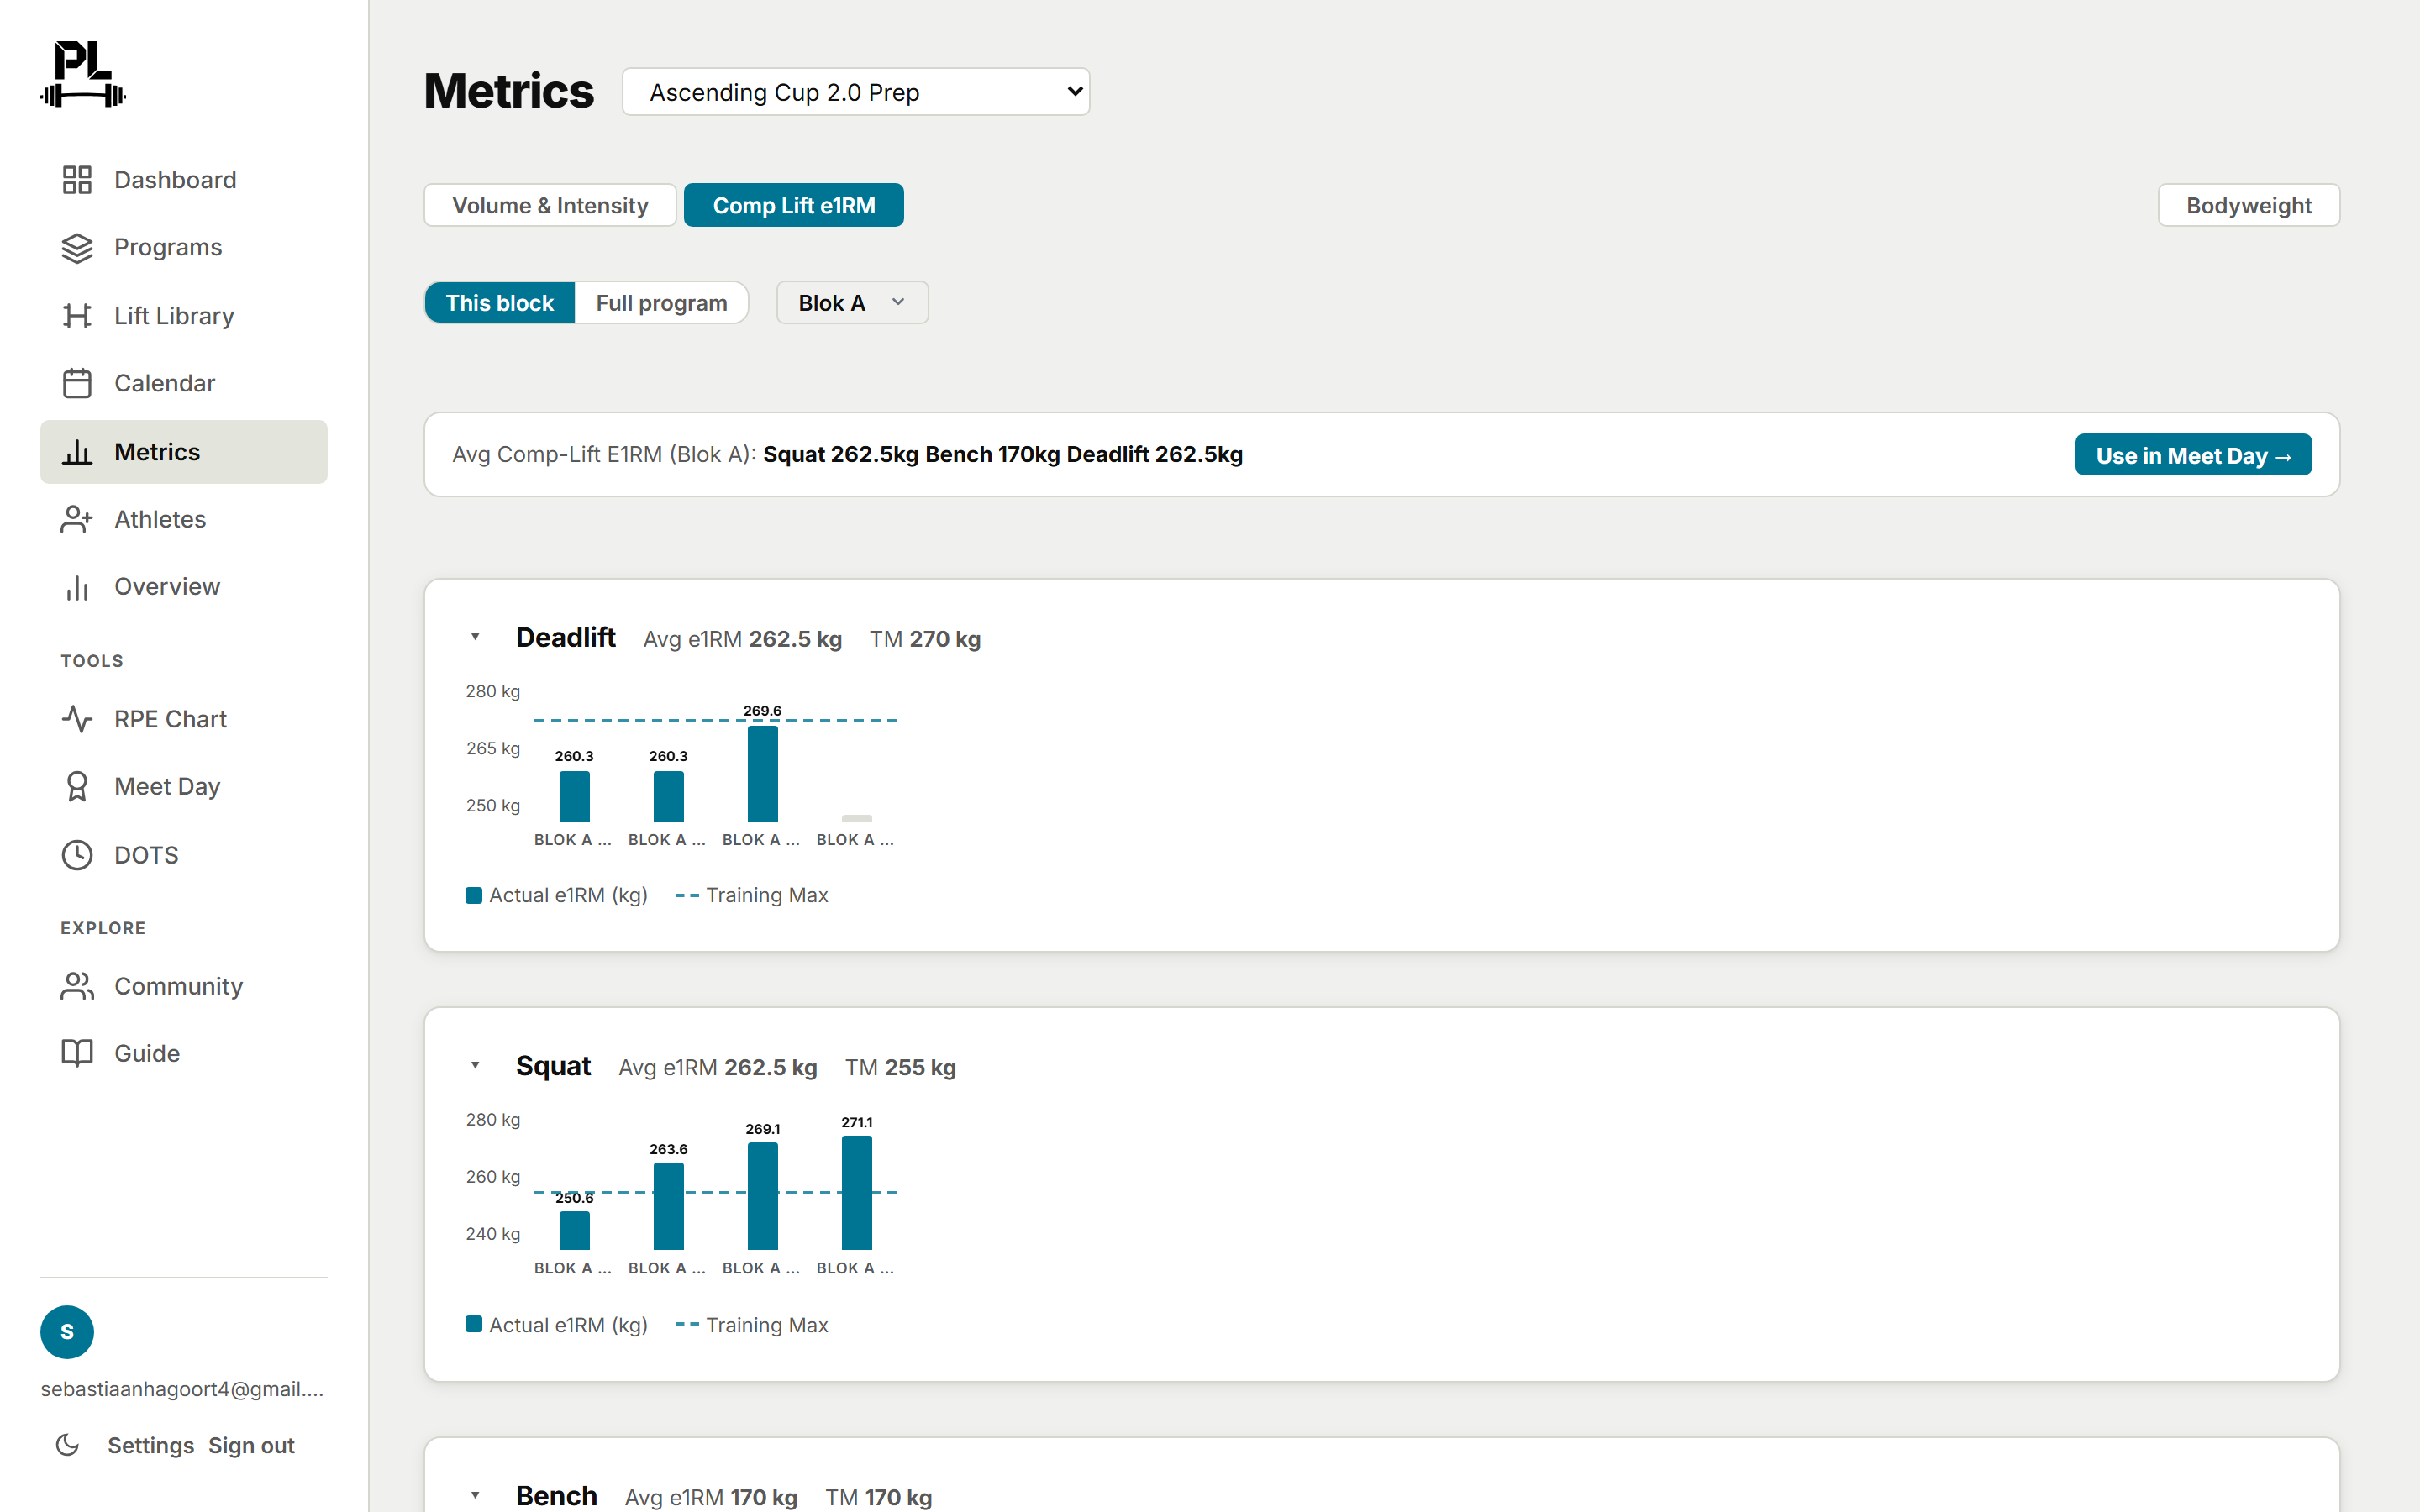2420x1512 pixels.
Task: Click the PL barbell logo
Action: point(83,74)
